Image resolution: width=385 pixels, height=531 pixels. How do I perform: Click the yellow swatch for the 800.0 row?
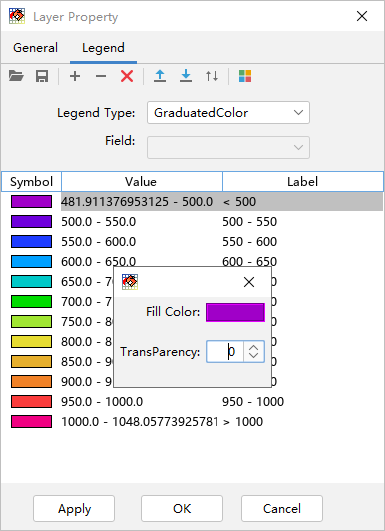pyautogui.click(x=31, y=341)
